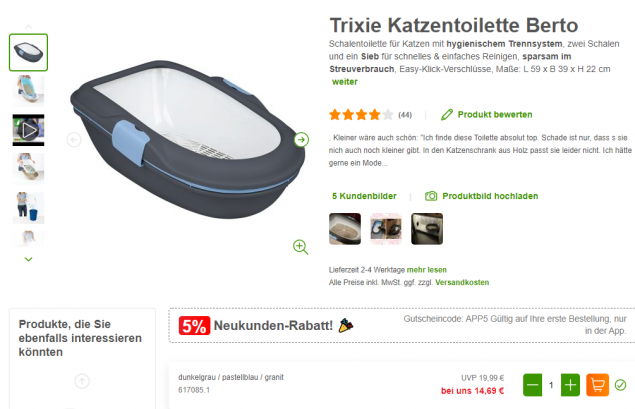Open the '5 Kundenbilder' link
The image size is (635, 409).
364,196
